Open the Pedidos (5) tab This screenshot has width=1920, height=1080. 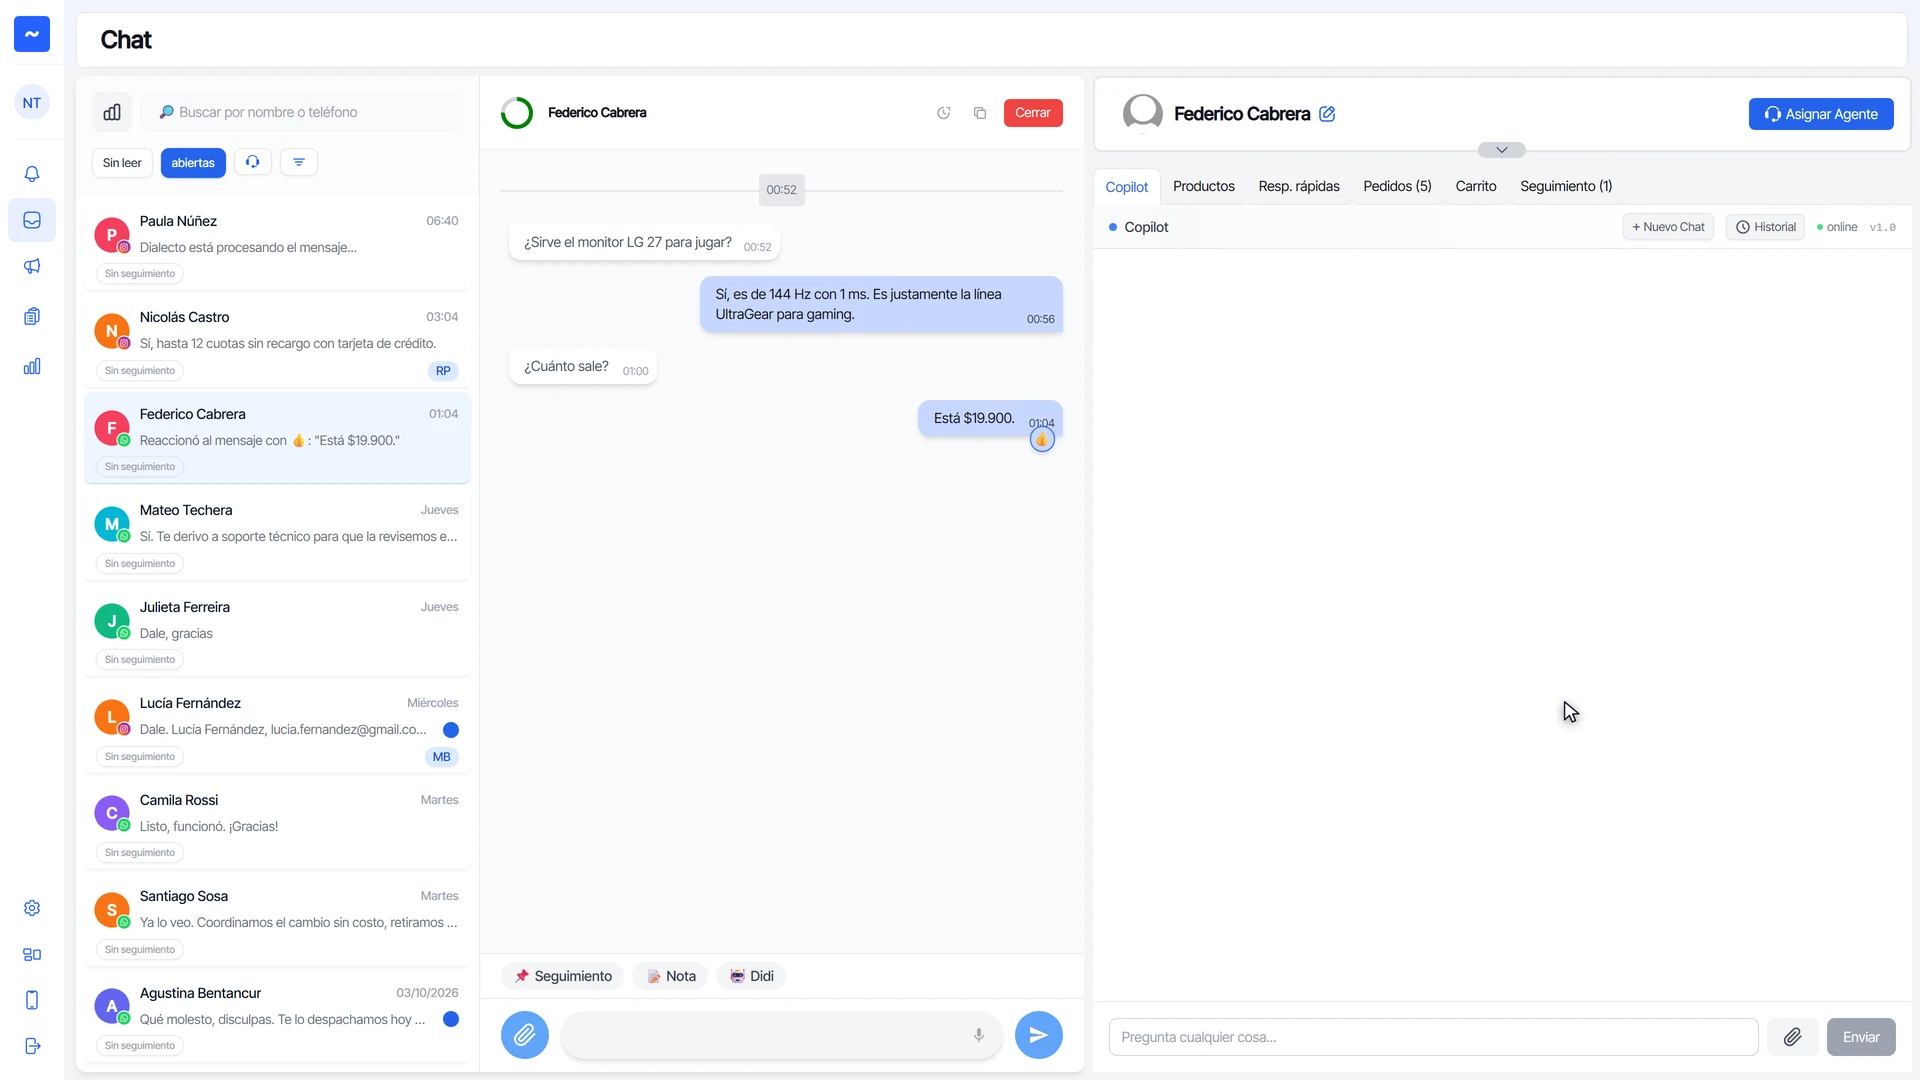(1397, 186)
